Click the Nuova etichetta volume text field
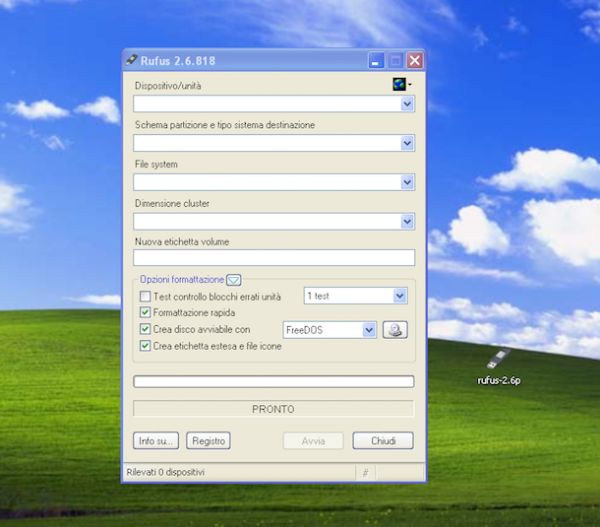This screenshot has height=527, width=600. tap(274, 258)
